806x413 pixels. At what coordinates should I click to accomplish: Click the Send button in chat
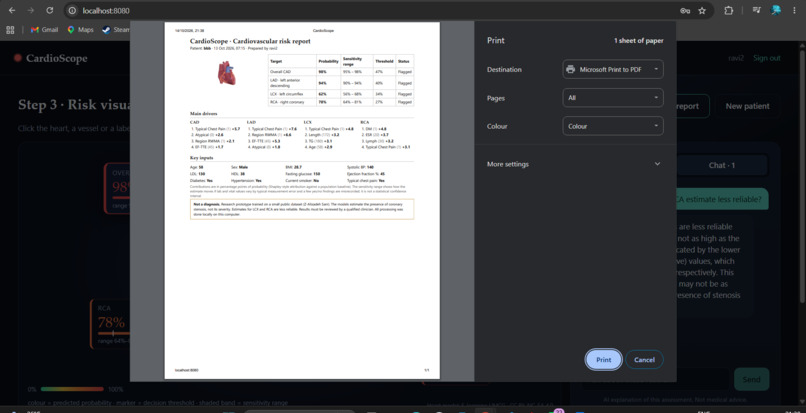point(752,379)
